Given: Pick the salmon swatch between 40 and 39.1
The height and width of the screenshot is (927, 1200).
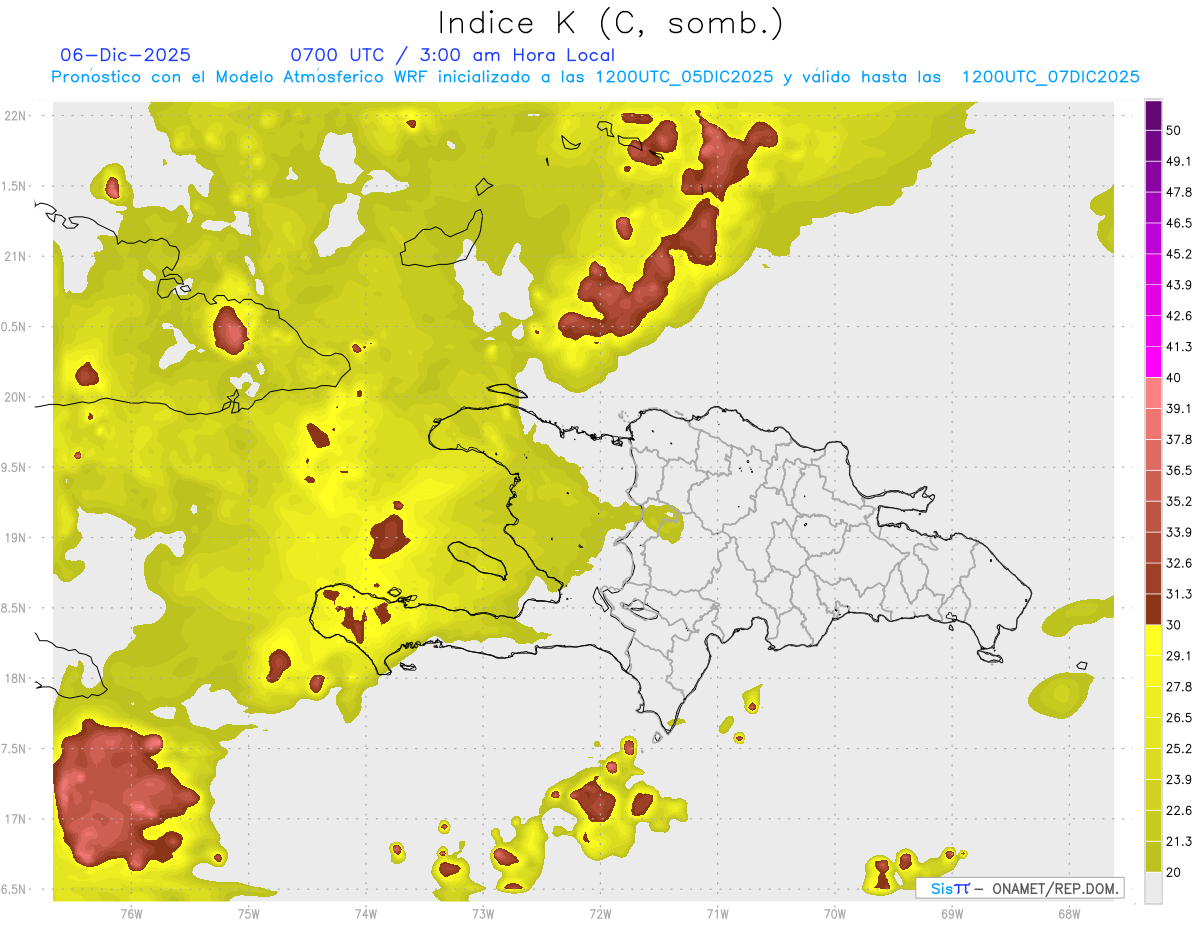Looking at the screenshot, I should coord(1153,393).
